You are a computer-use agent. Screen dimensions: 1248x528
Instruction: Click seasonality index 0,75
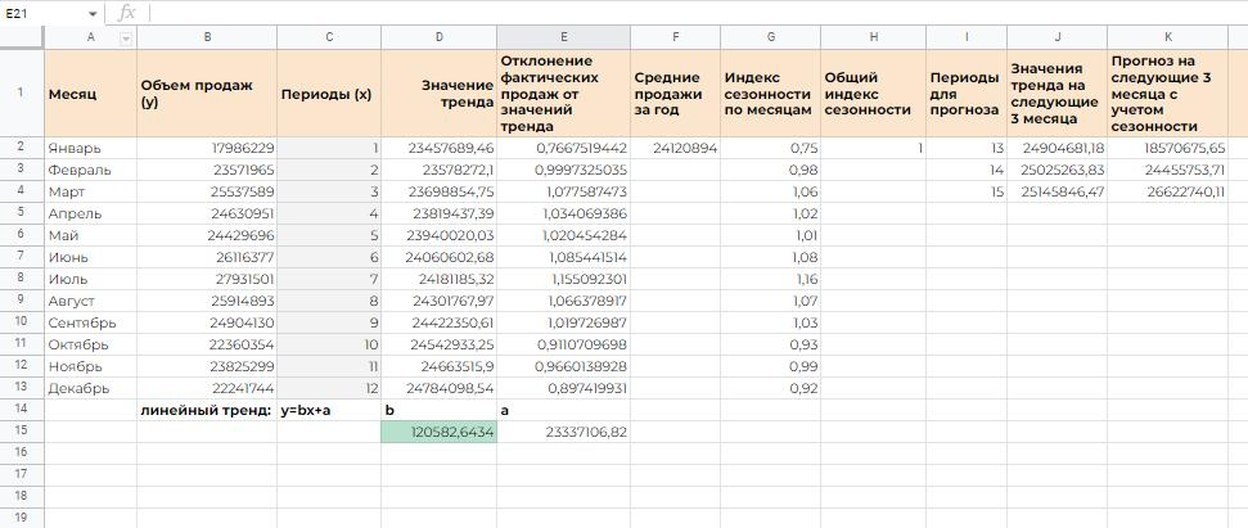coord(770,148)
